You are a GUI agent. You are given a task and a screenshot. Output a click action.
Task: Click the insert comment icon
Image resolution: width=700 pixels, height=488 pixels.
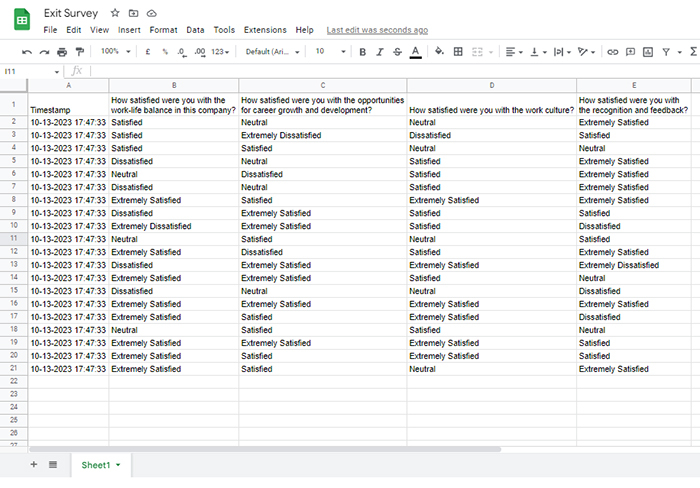point(630,52)
